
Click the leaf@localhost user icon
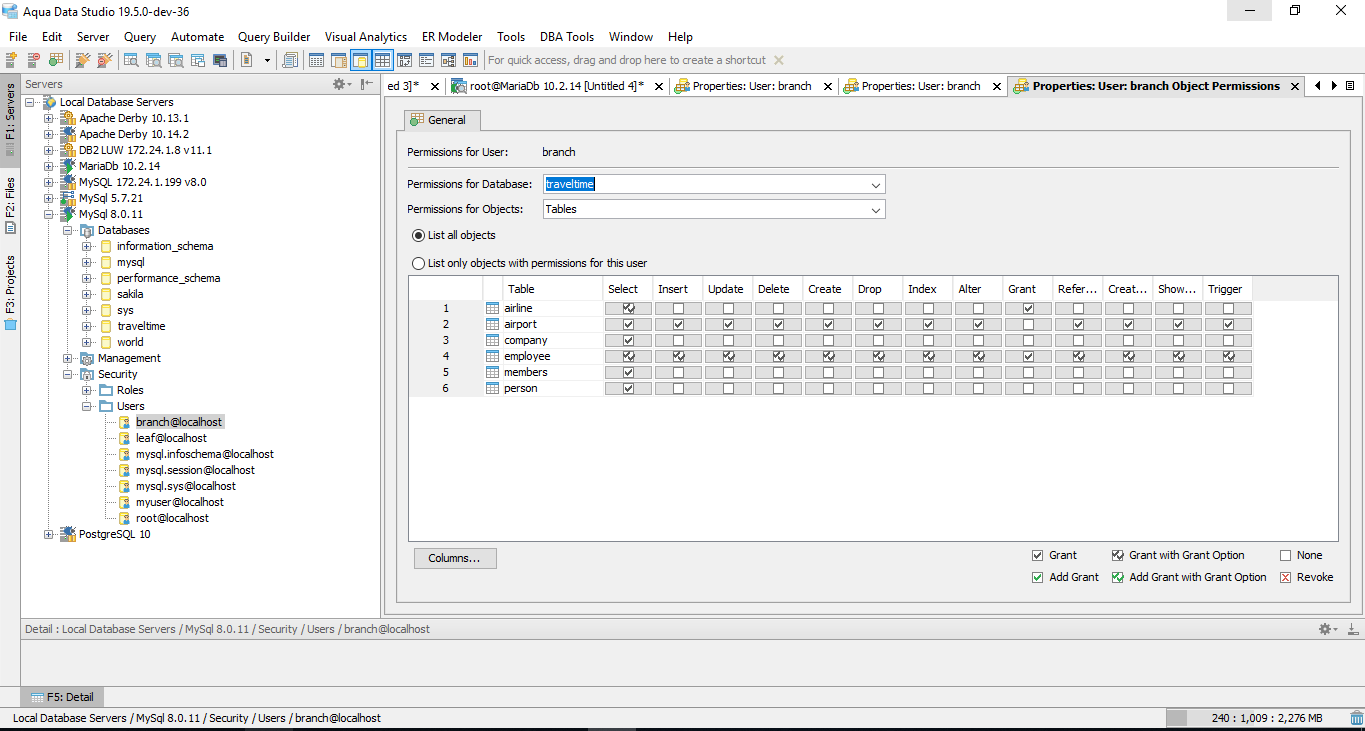pyautogui.click(x=125, y=438)
